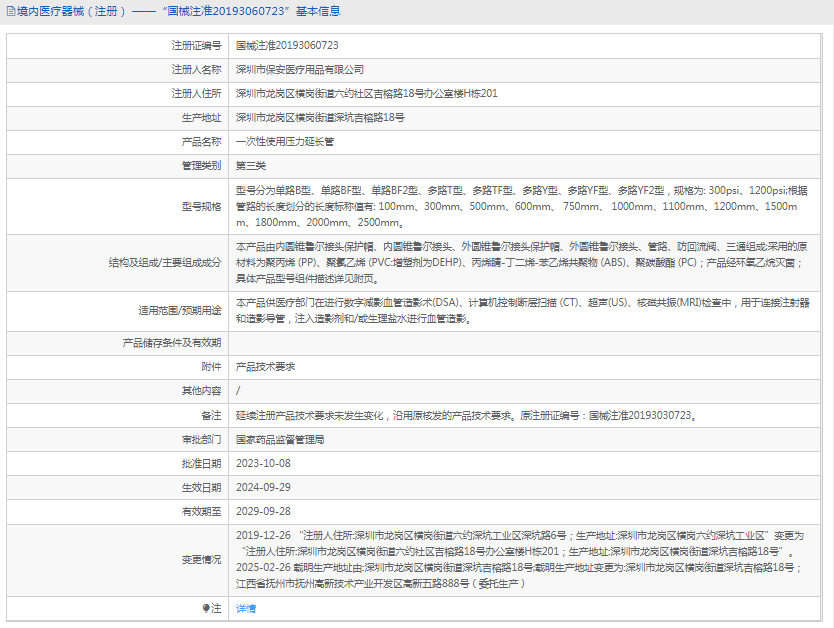
Task: Click the 产品名称 row label
Action: 202,142
